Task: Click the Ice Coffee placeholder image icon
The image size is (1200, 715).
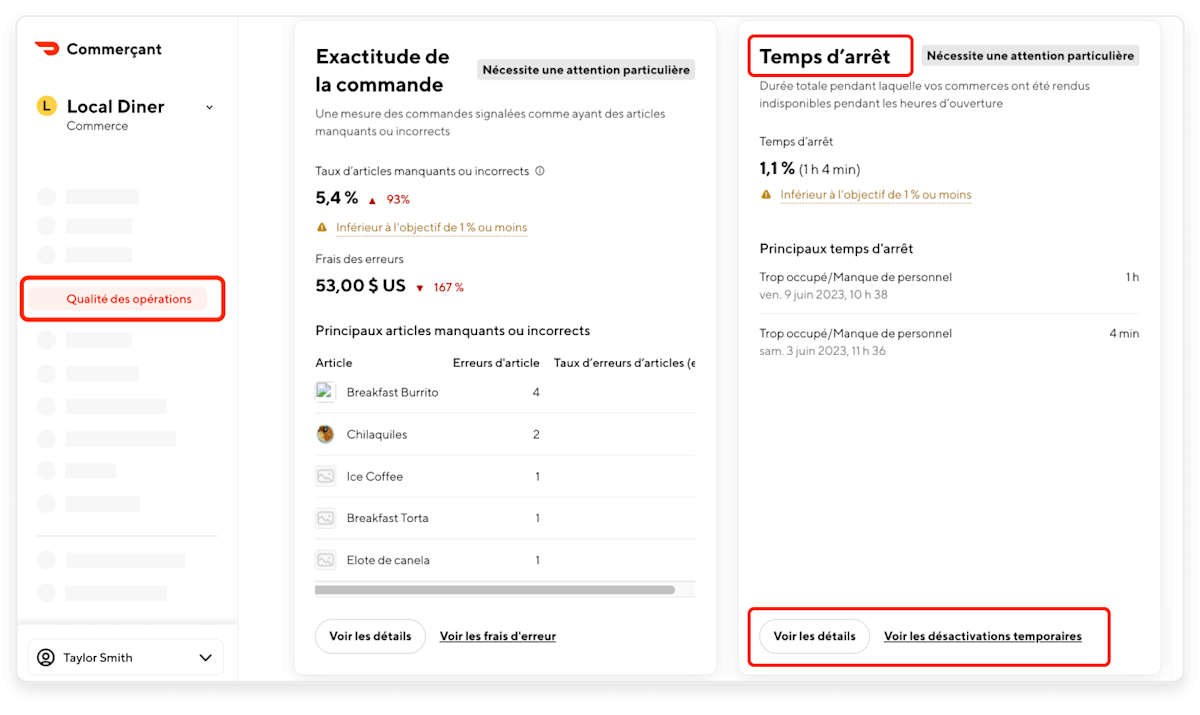Action: 325,476
